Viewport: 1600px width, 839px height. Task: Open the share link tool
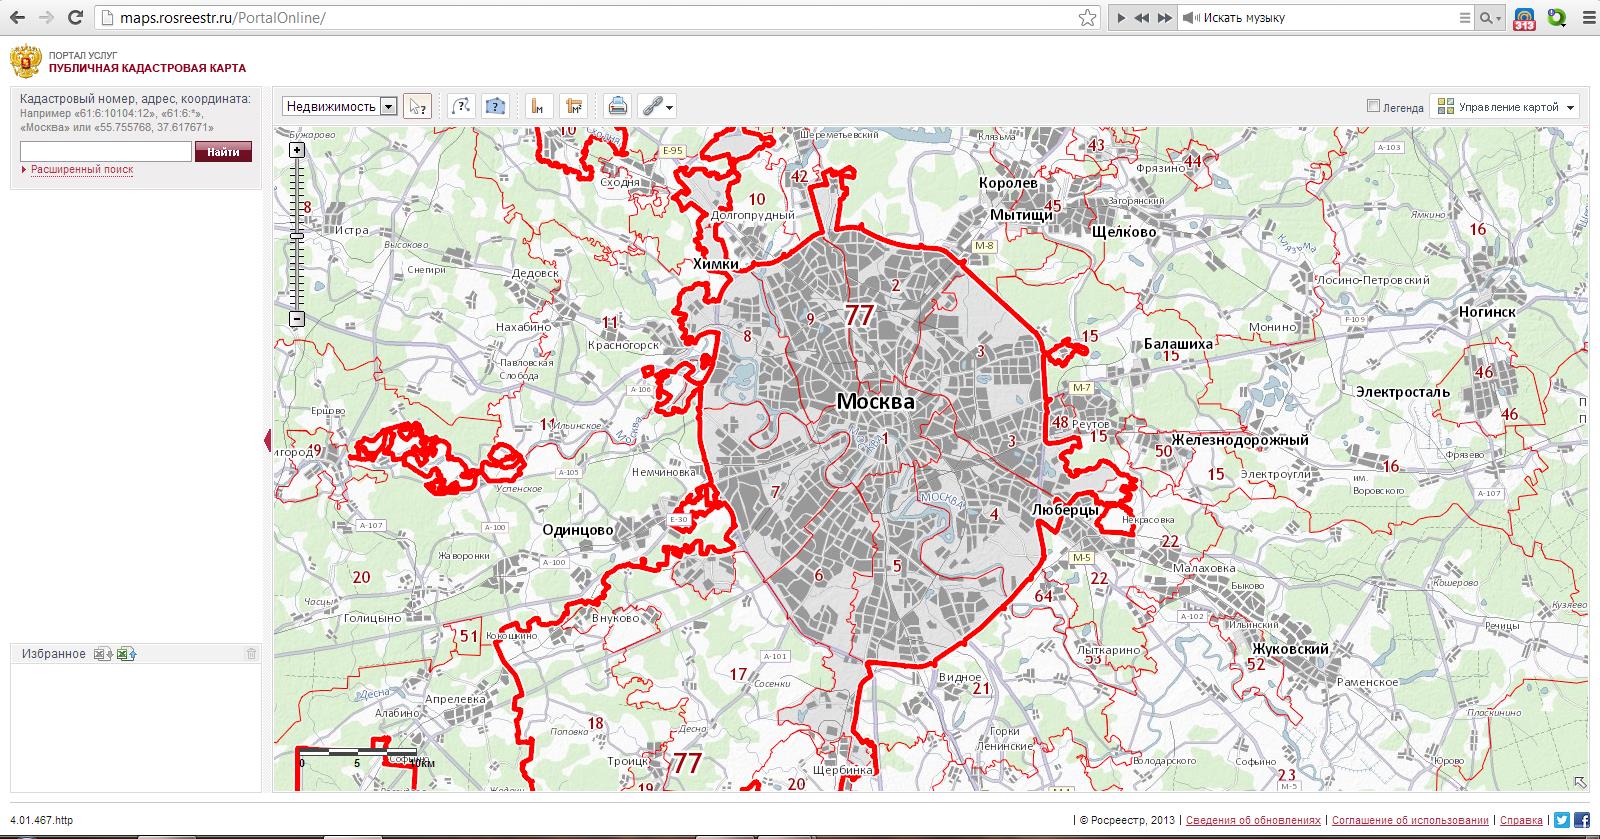[x=656, y=106]
